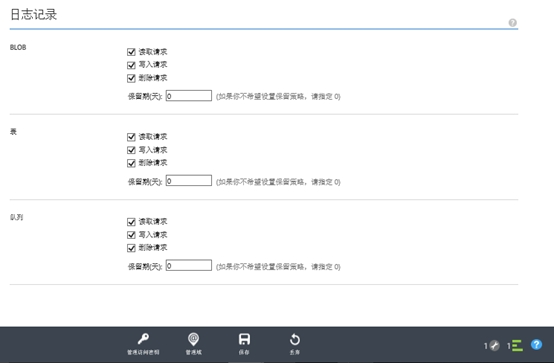Viewport: 554px width, 363px height.
Task: Toggle BLOB 写入请求 checkbox
Action: [131, 65]
